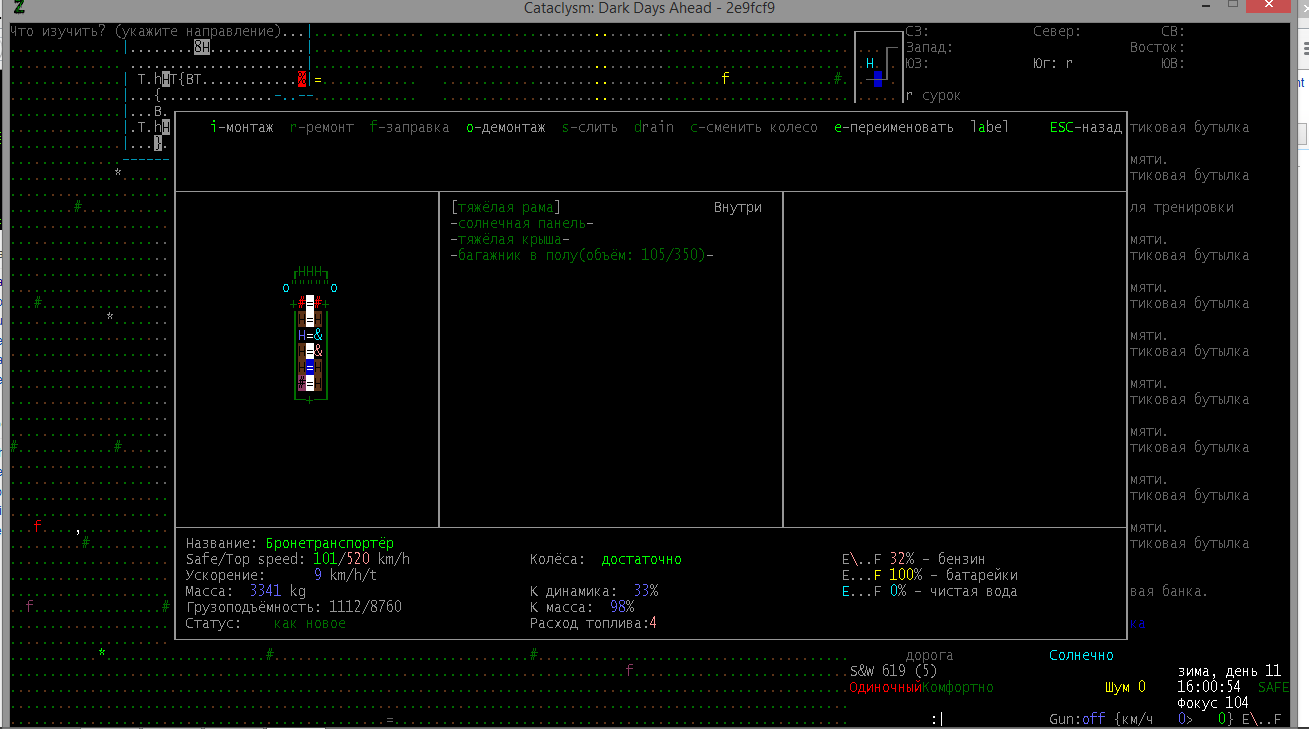
Task: Click the Gun:off status
Action: pos(1078,719)
